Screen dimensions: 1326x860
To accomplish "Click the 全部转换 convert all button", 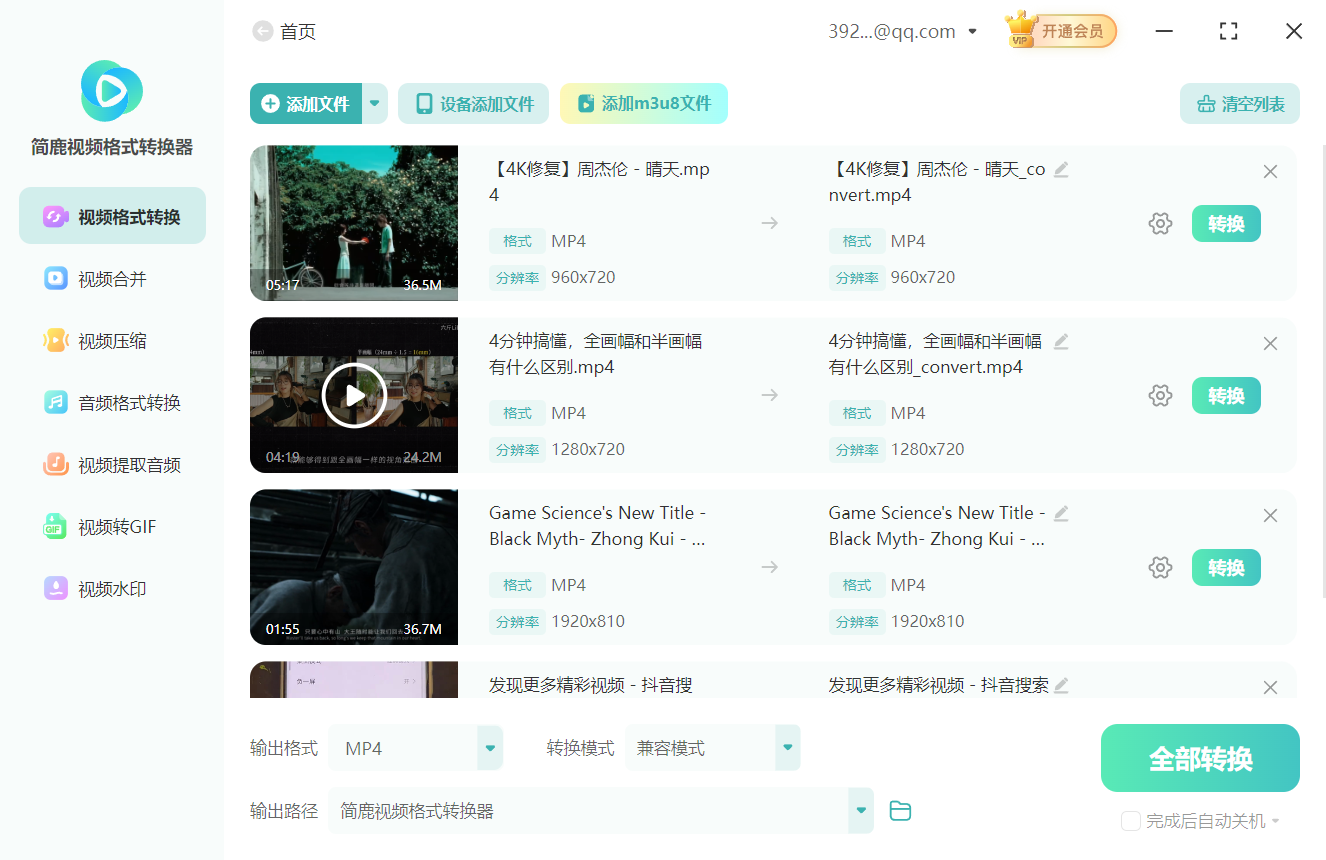I will [1199, 757].
